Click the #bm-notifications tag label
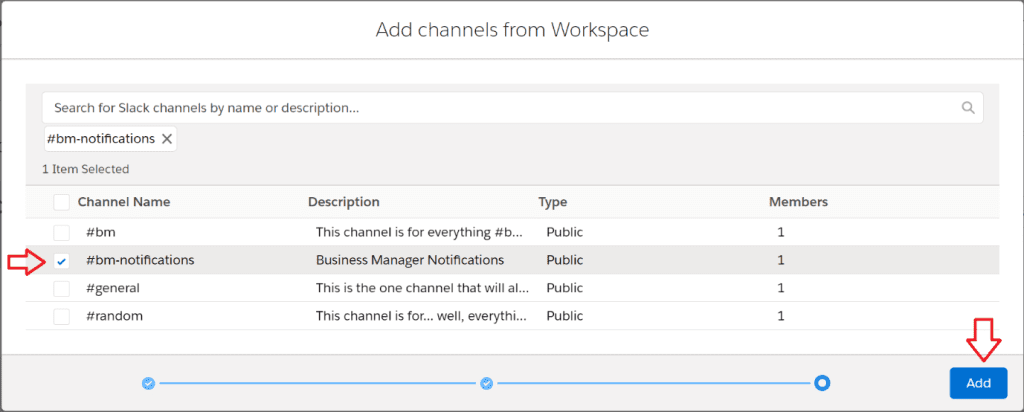Viewport: 1024px width, 412px height. (x=101, y=139)
